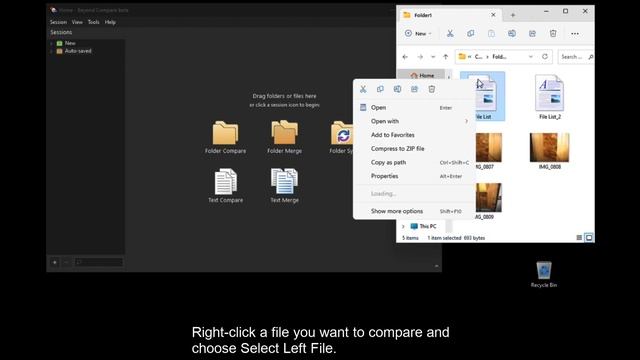Open the recent locations dropdown arrow
The height and width of the screenshot is (360, 640).
433,57
